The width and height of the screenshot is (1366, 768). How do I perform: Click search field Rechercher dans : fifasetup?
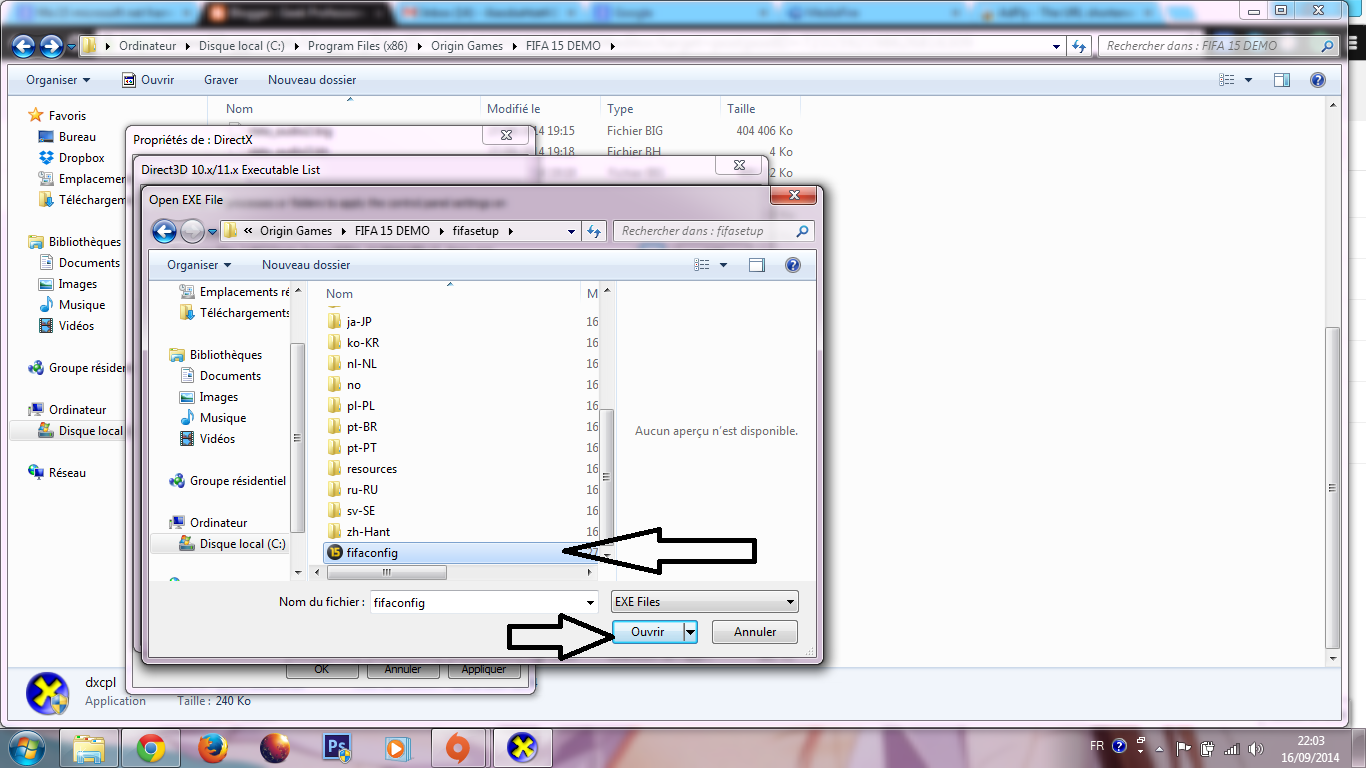pos(704,231)
